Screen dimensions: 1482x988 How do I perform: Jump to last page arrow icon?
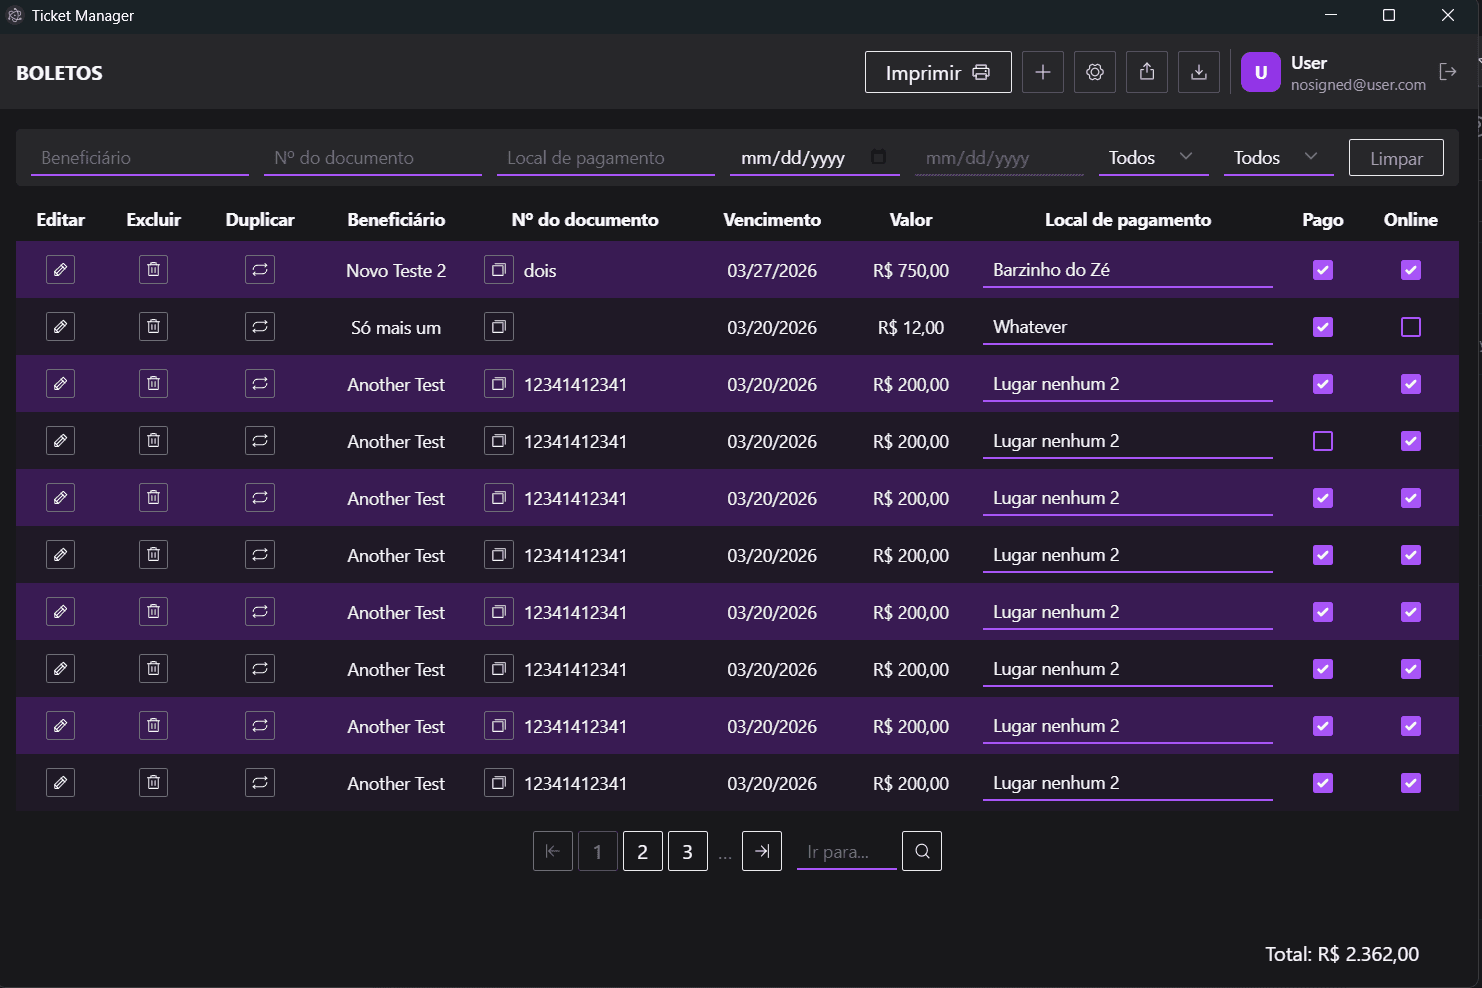tap(762, 851)
